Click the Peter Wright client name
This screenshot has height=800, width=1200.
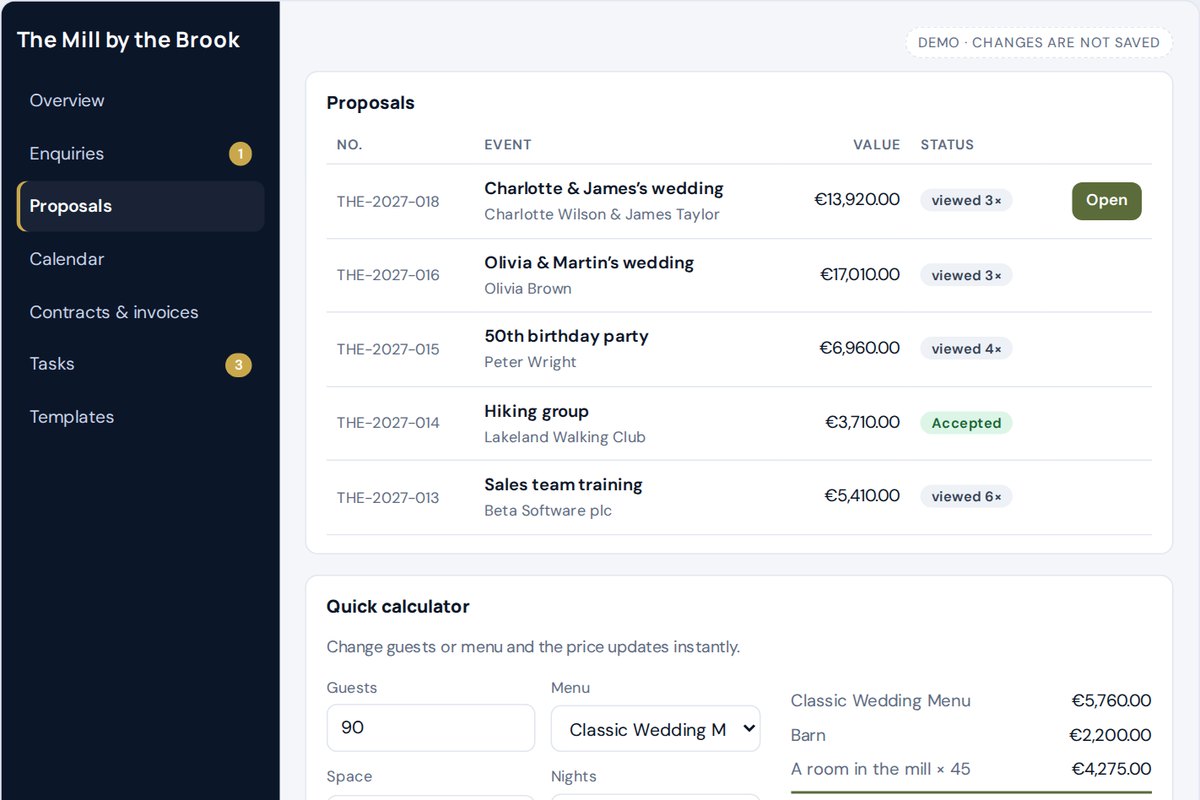coord(530,362)
